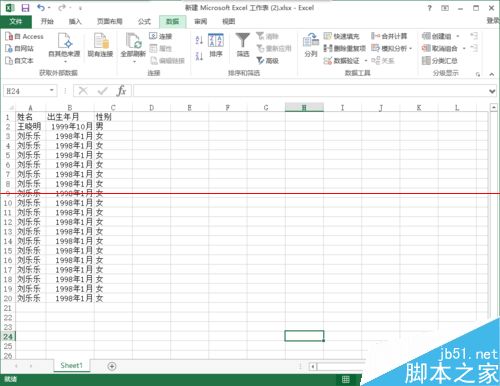Switch to the 视图 (View) tab
Screen dimensions: 500x386
(x=228, y=22)
